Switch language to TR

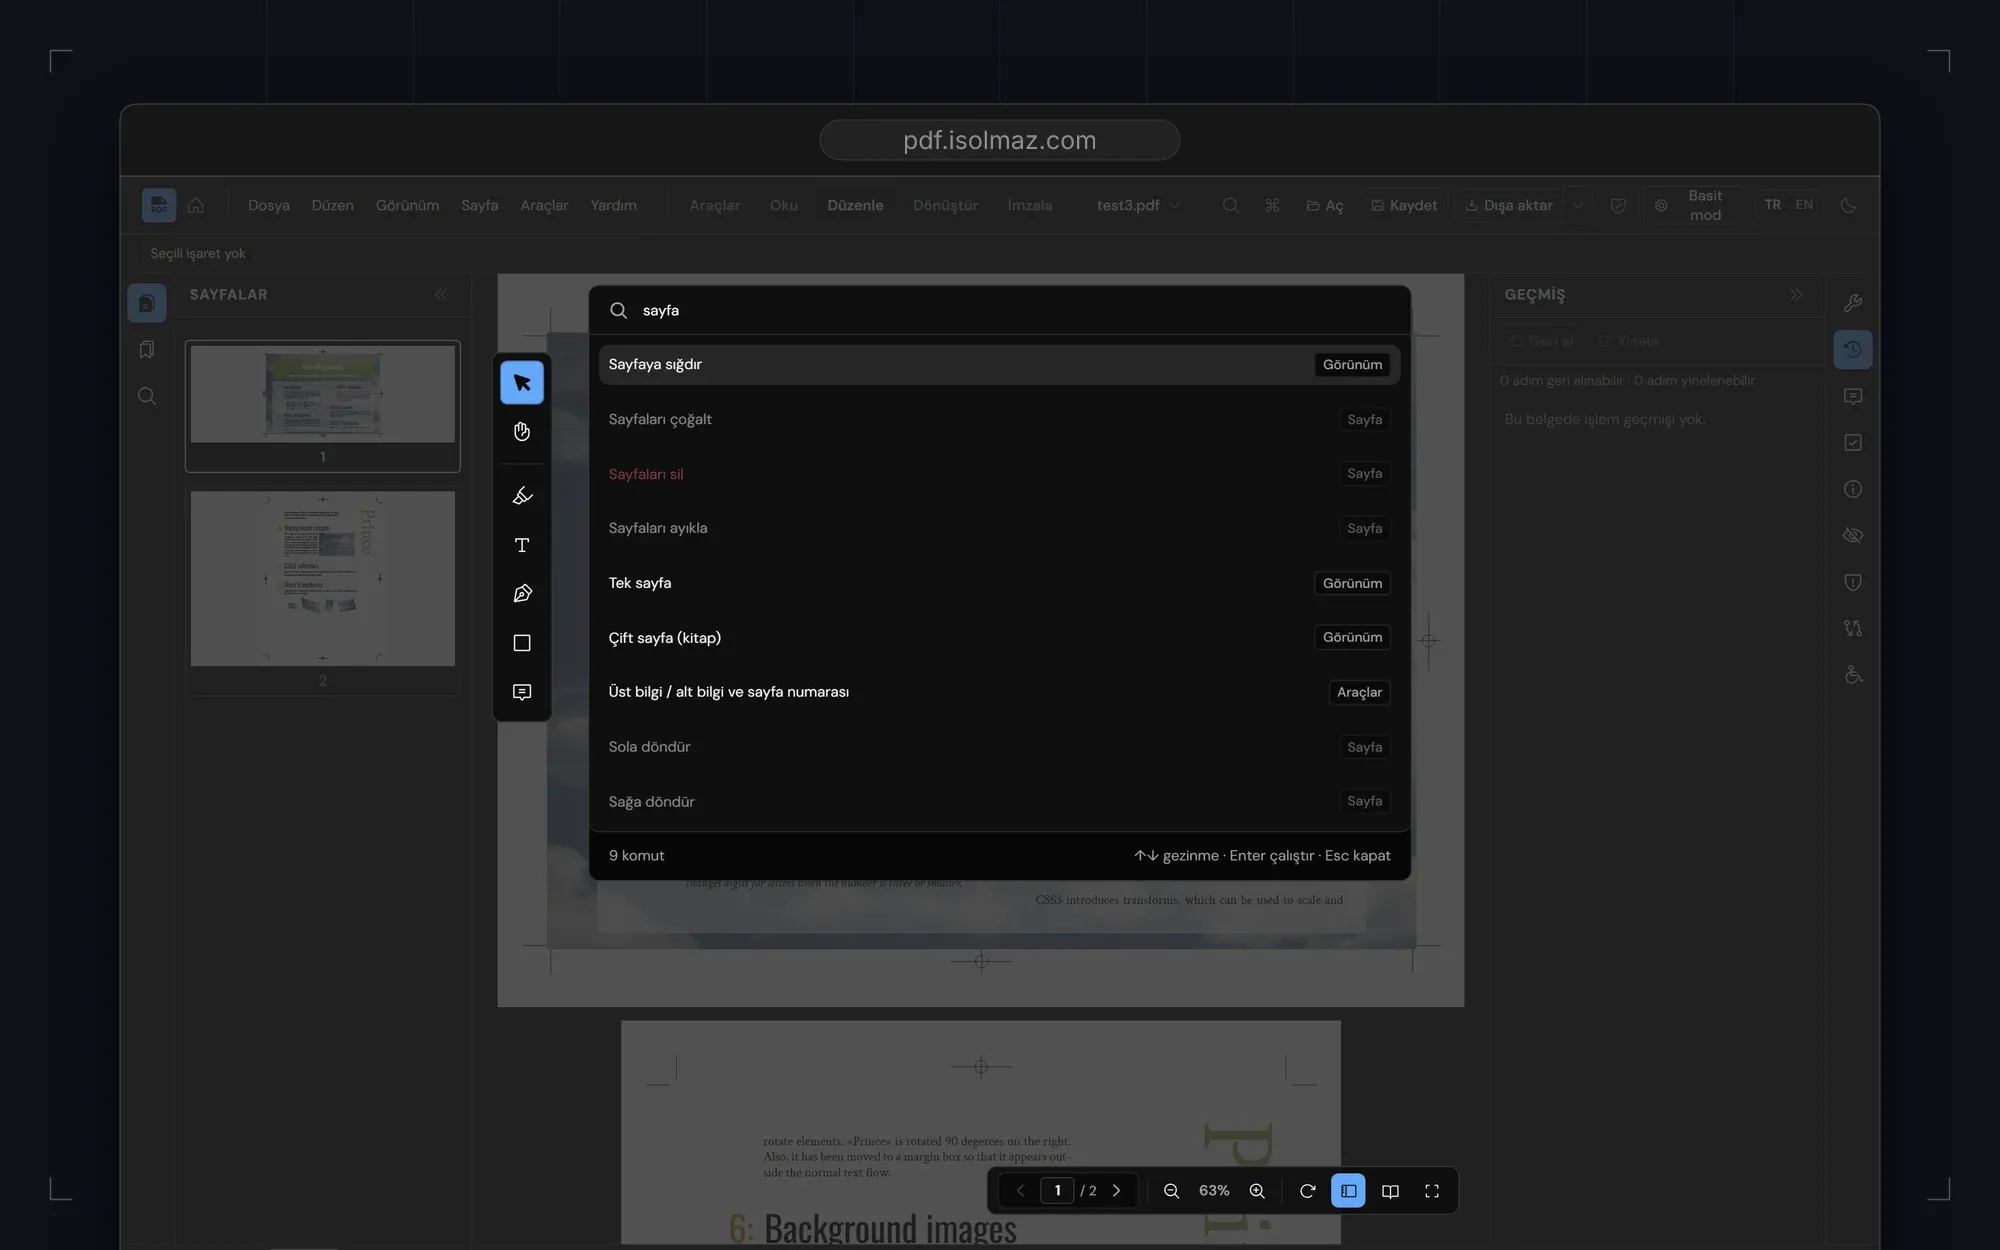coord(1773,205)
